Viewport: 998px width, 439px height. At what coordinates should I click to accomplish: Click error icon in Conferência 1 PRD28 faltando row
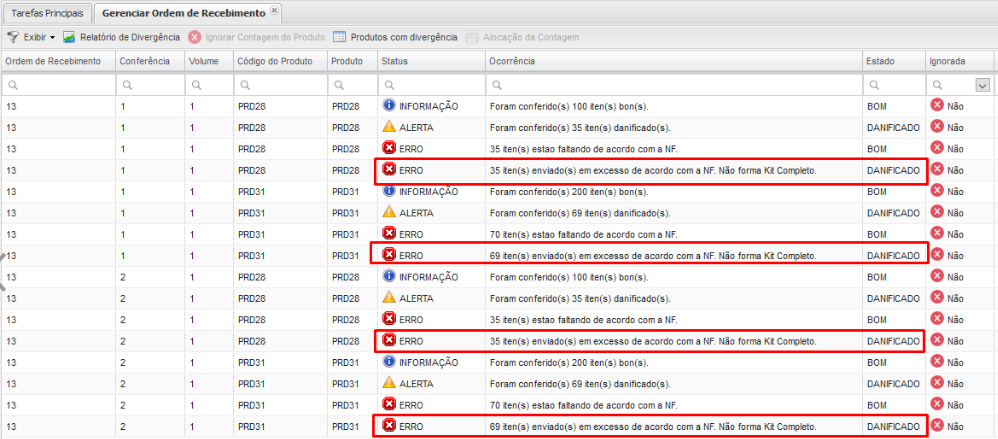[390, 148]
